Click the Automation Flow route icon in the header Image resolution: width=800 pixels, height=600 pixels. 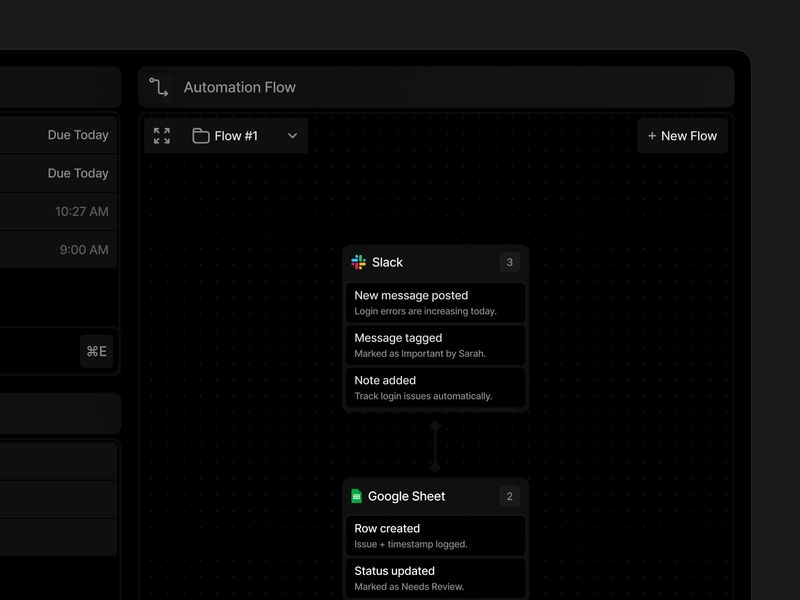coord(160,87)
